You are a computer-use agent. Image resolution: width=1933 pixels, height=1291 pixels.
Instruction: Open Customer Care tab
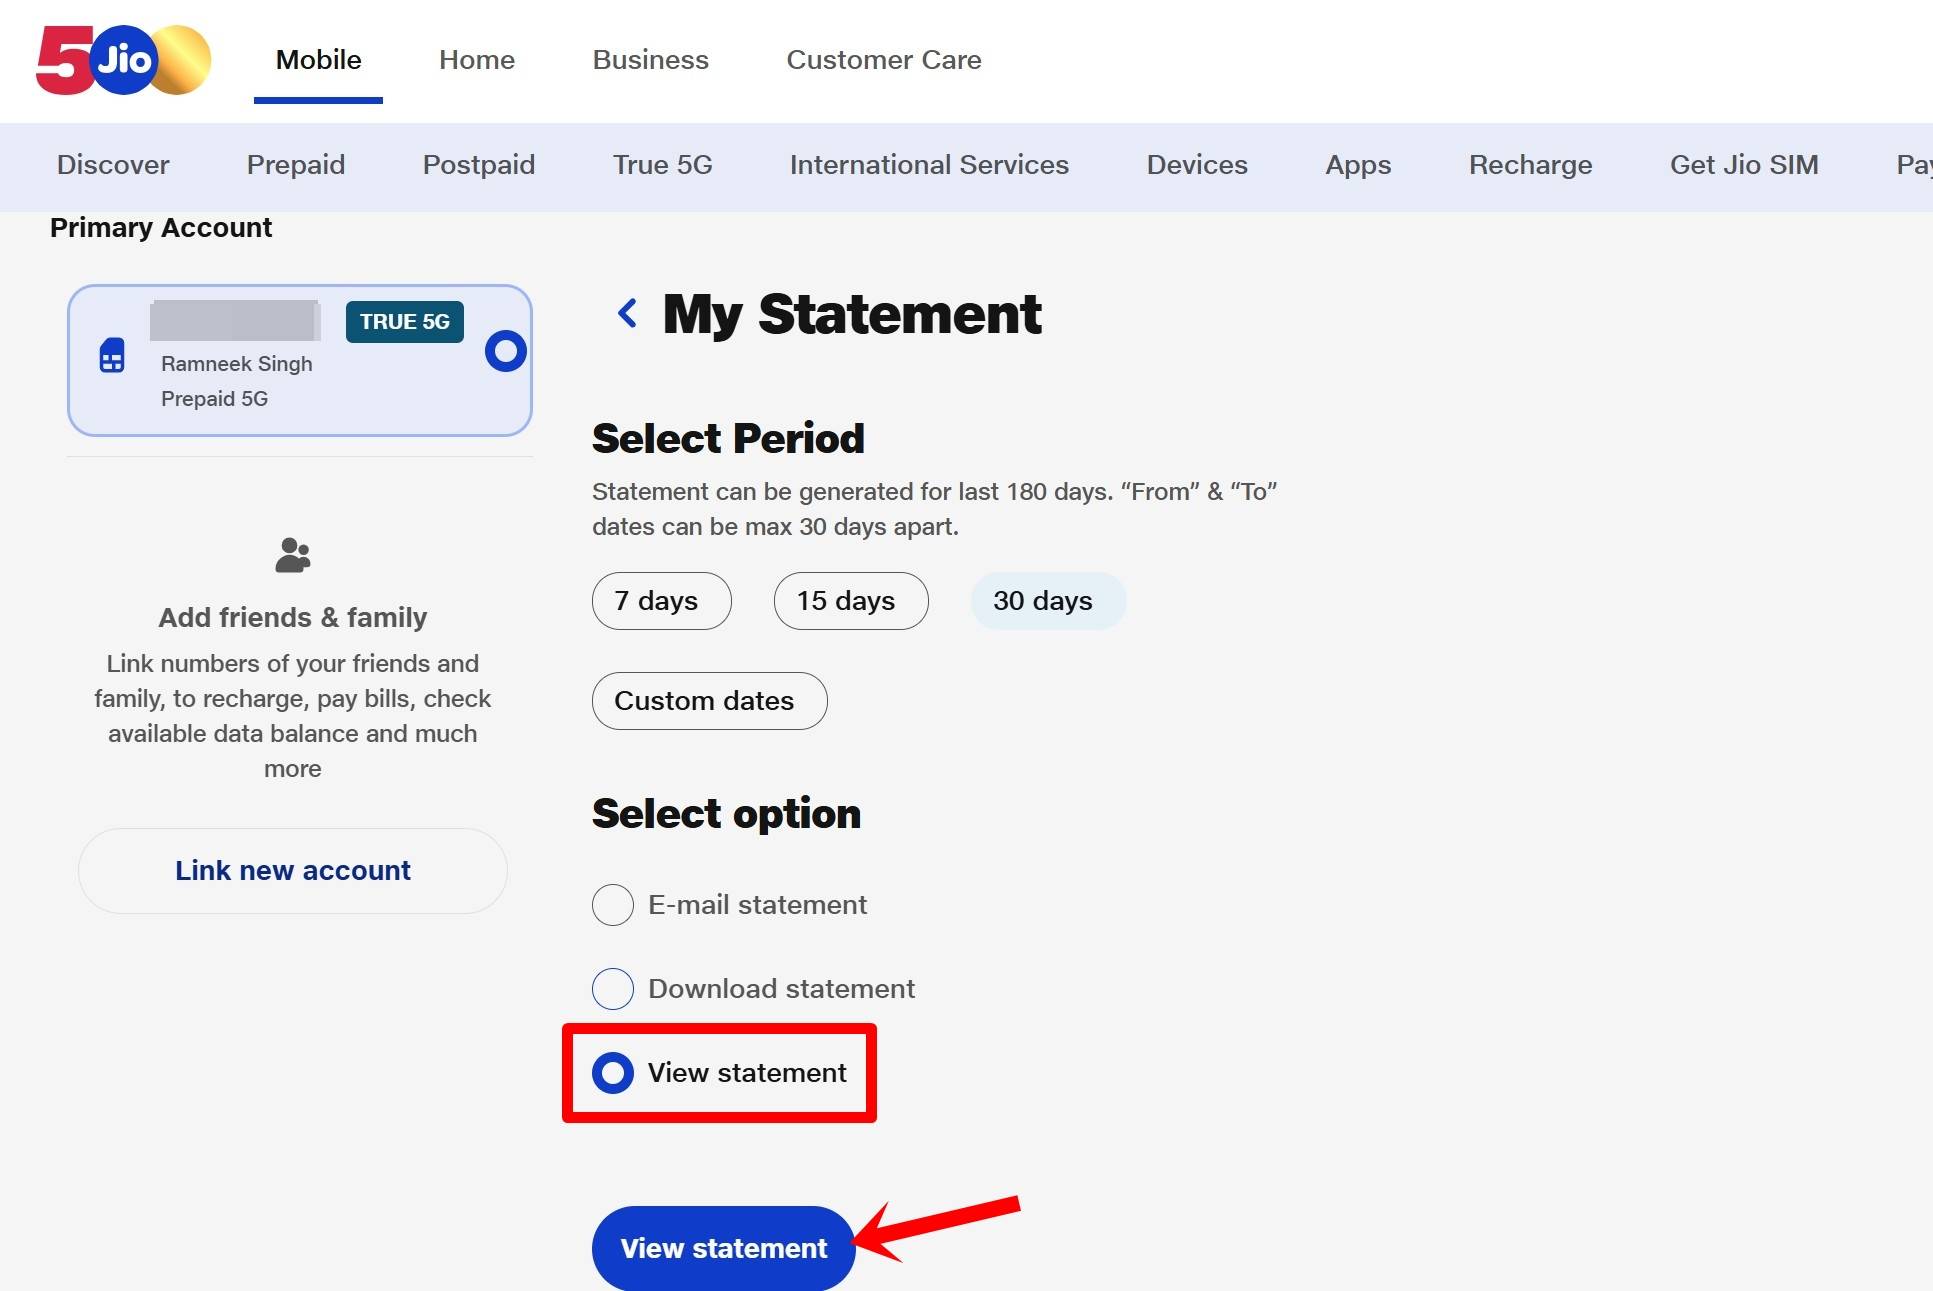pos(884,60)
